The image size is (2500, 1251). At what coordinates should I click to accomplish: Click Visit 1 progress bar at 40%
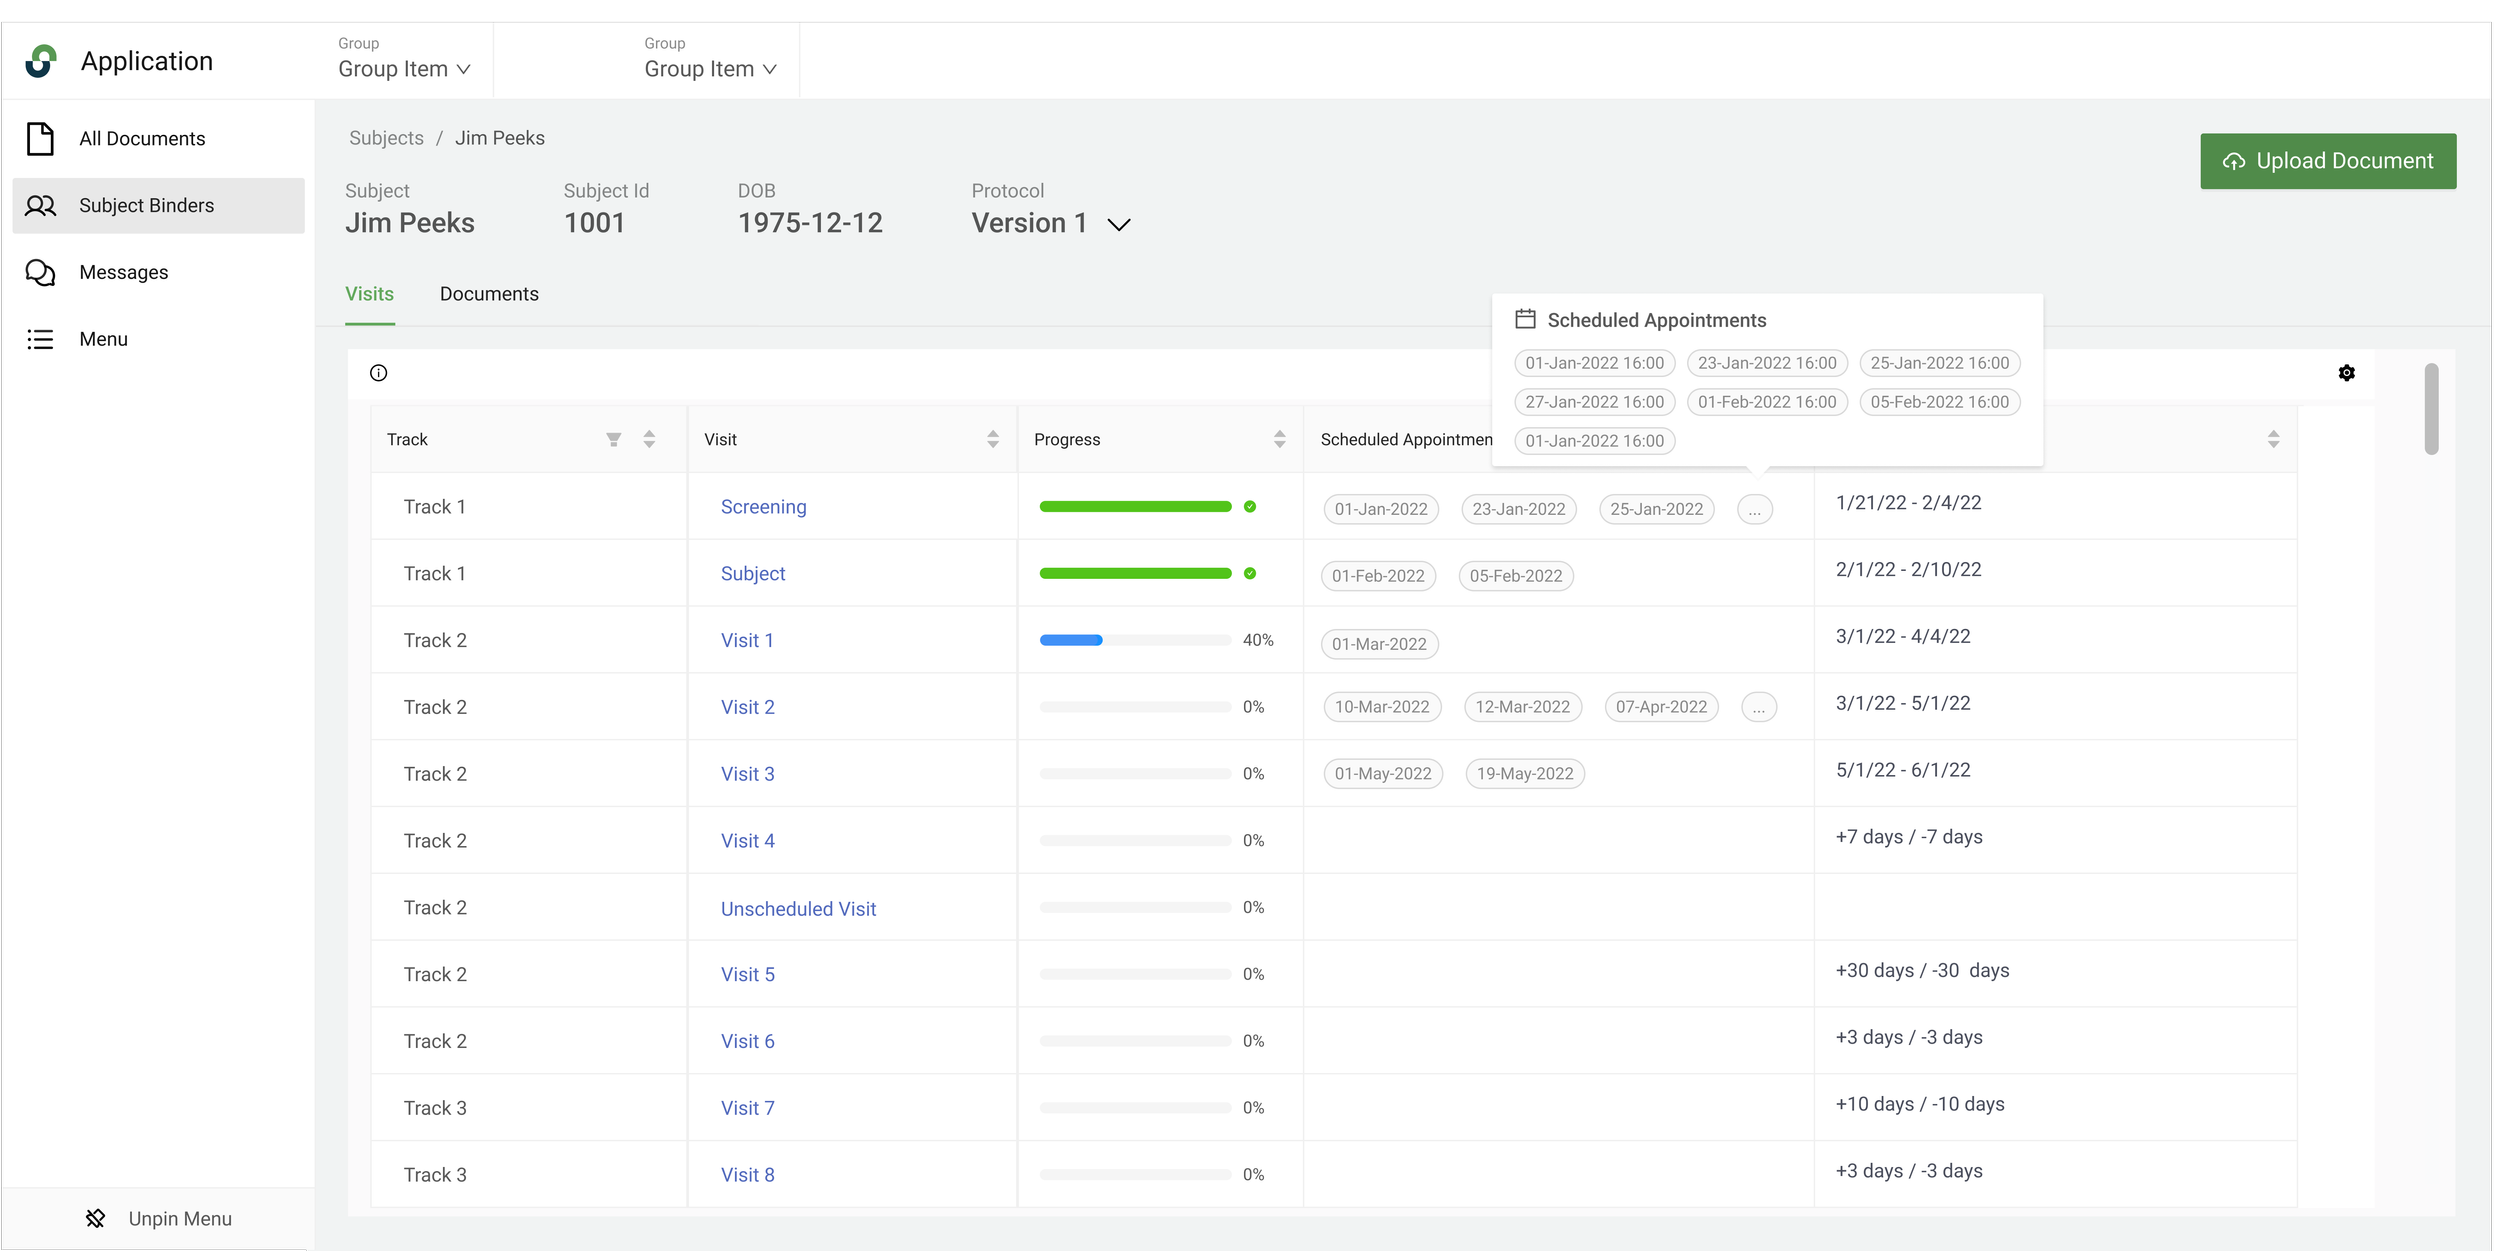(x=1134, y=640)
